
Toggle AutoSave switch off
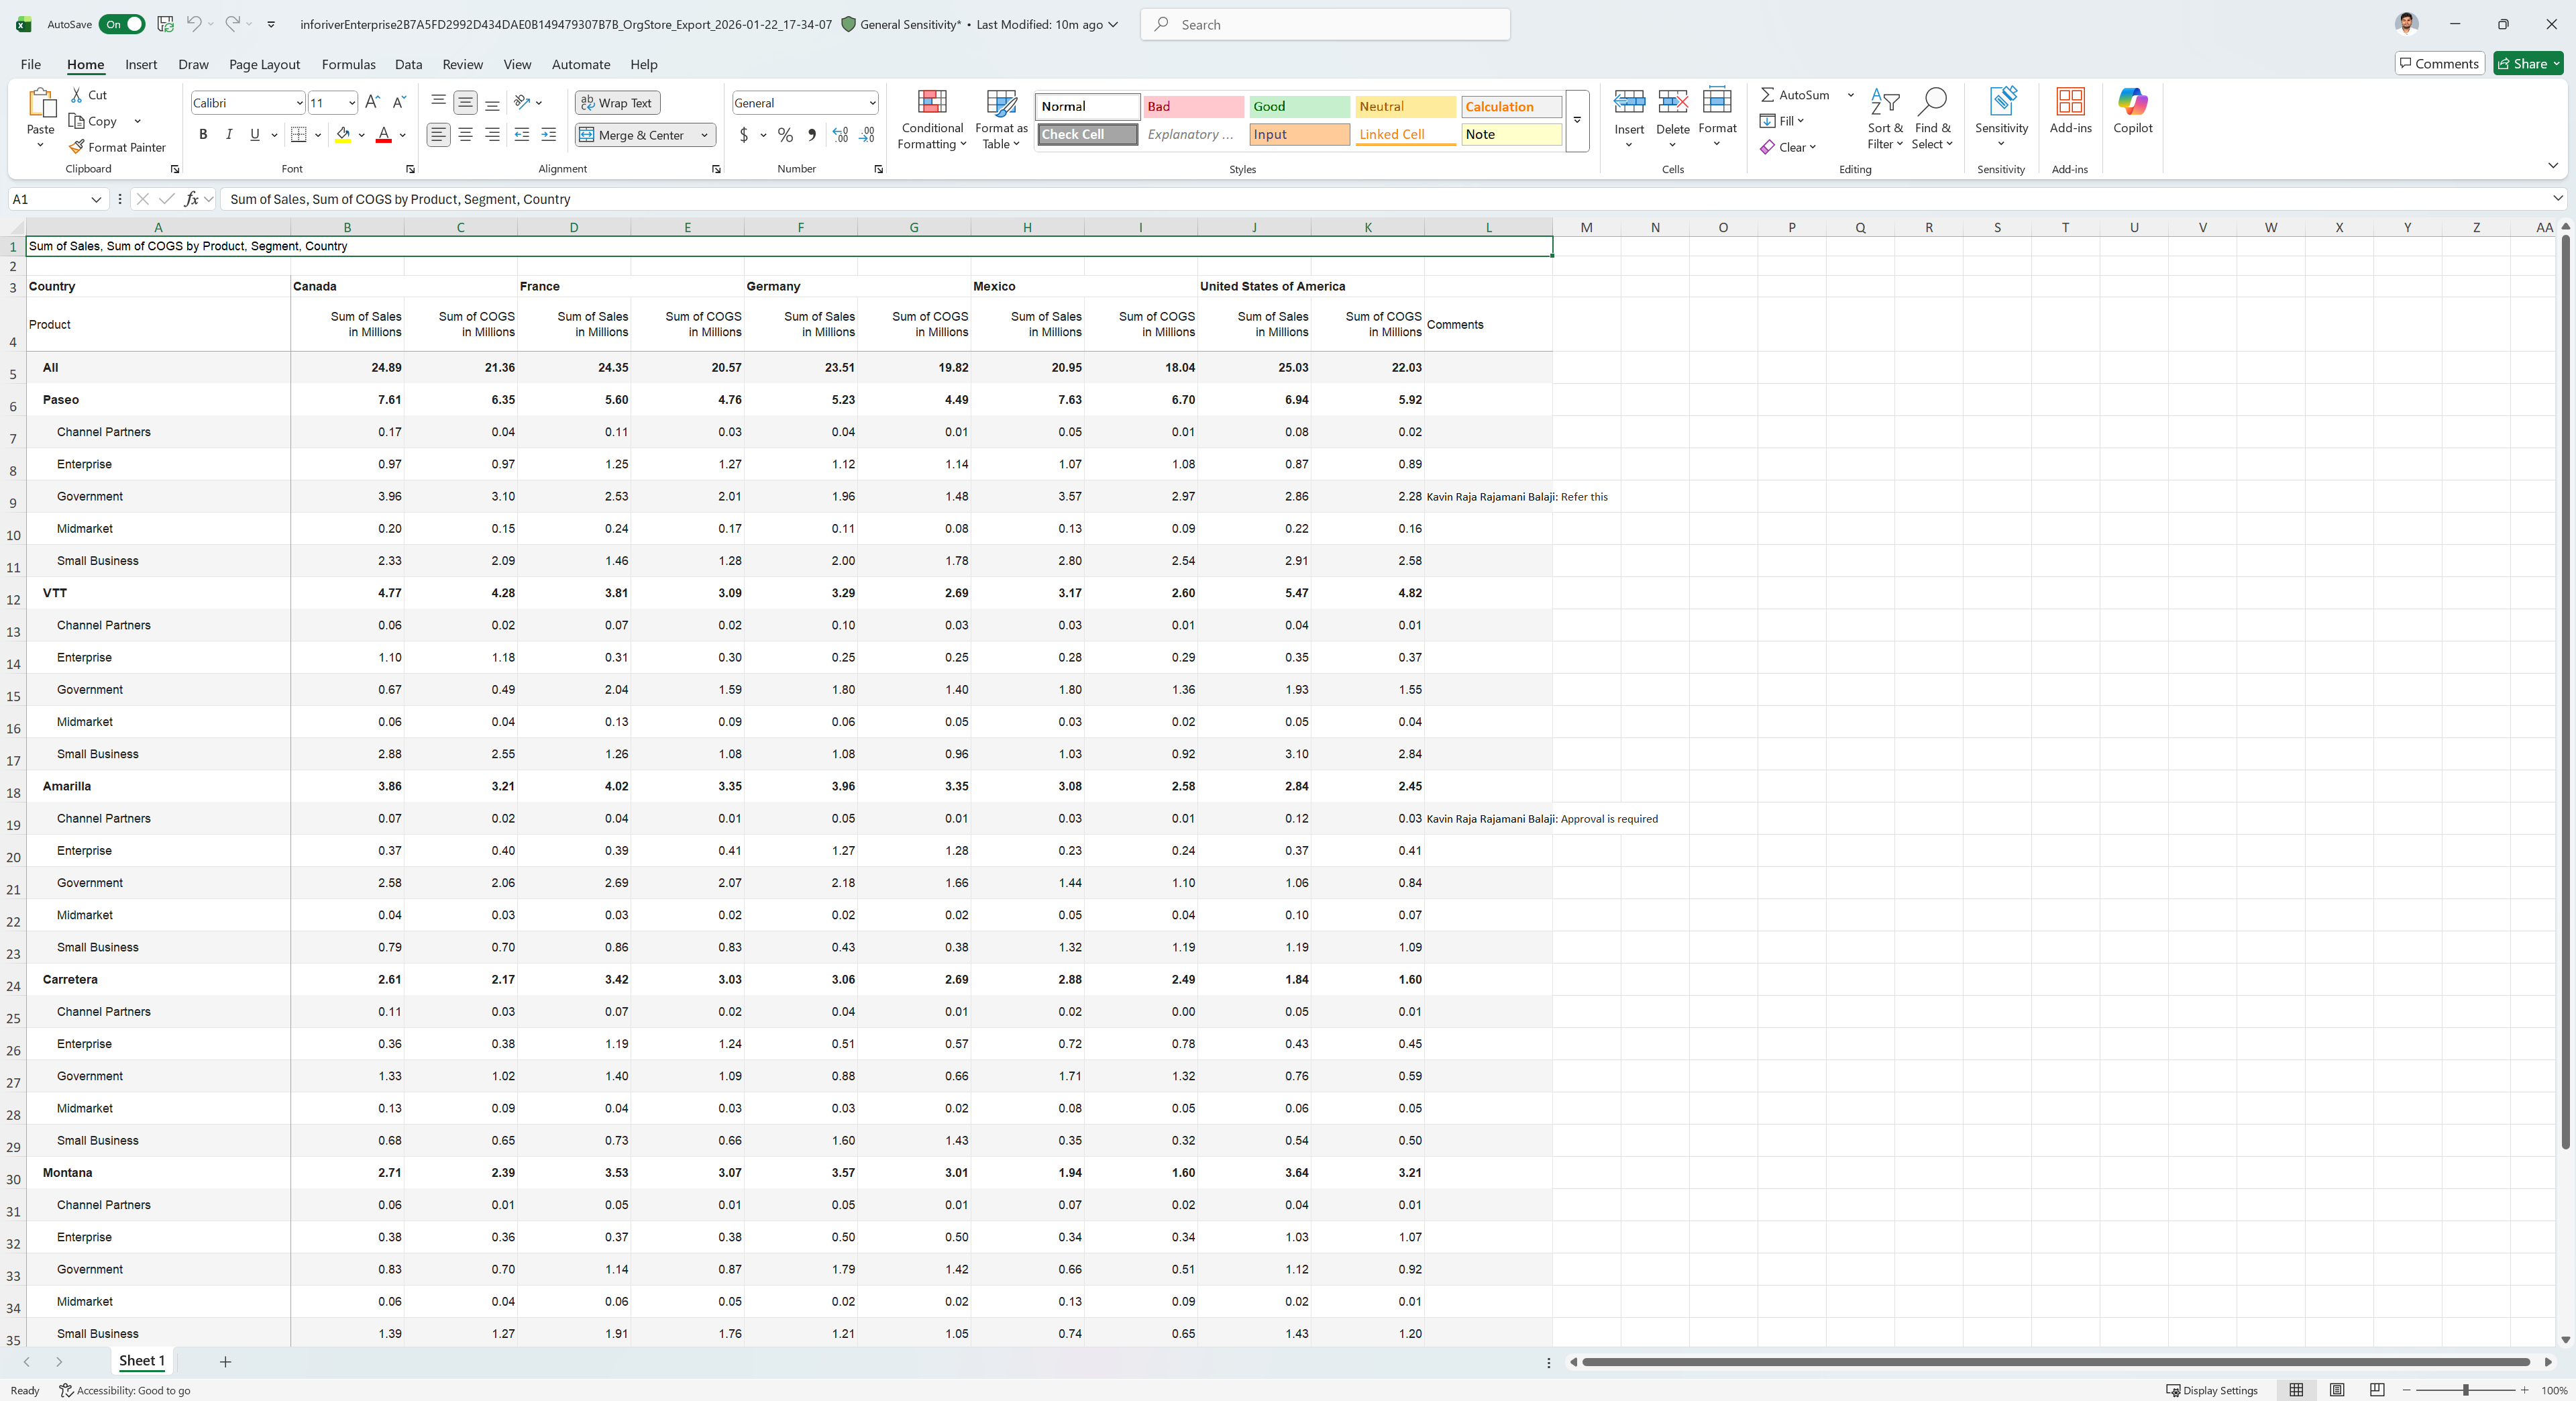tap(122, 24)
